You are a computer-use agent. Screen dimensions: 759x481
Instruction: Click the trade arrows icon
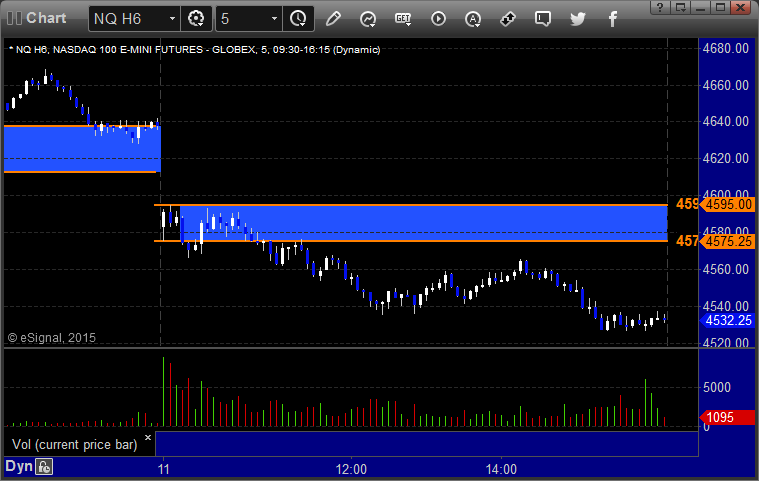coord(508,19)
